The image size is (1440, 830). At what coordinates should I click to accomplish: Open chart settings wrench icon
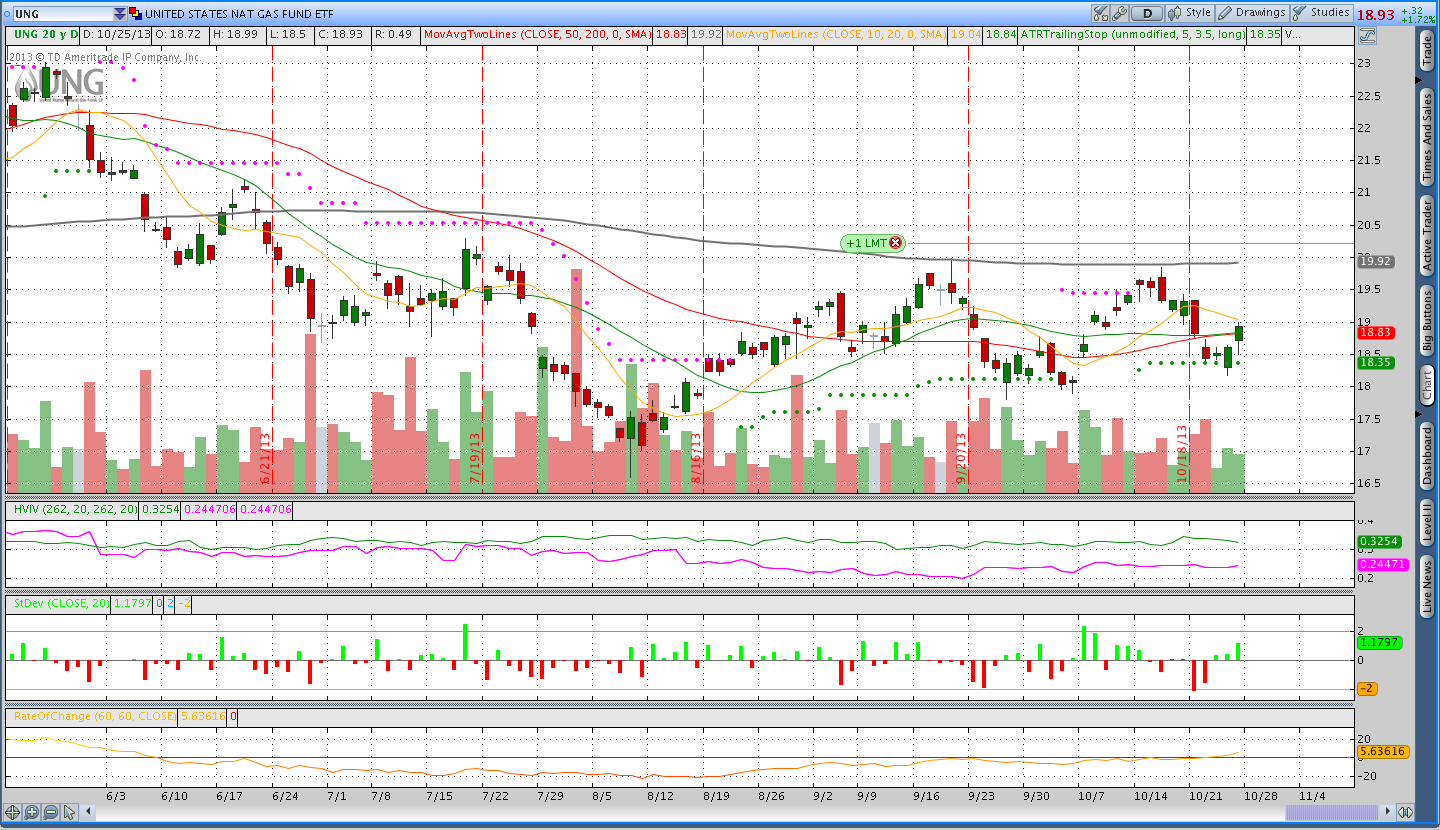tap(1120, 13)
